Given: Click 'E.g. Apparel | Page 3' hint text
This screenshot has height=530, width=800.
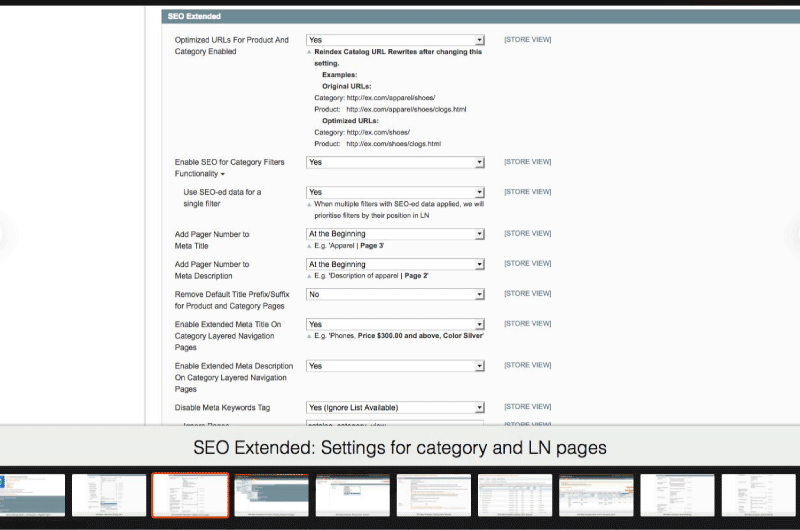Looking at the screenshot, I should click(349, 246).
